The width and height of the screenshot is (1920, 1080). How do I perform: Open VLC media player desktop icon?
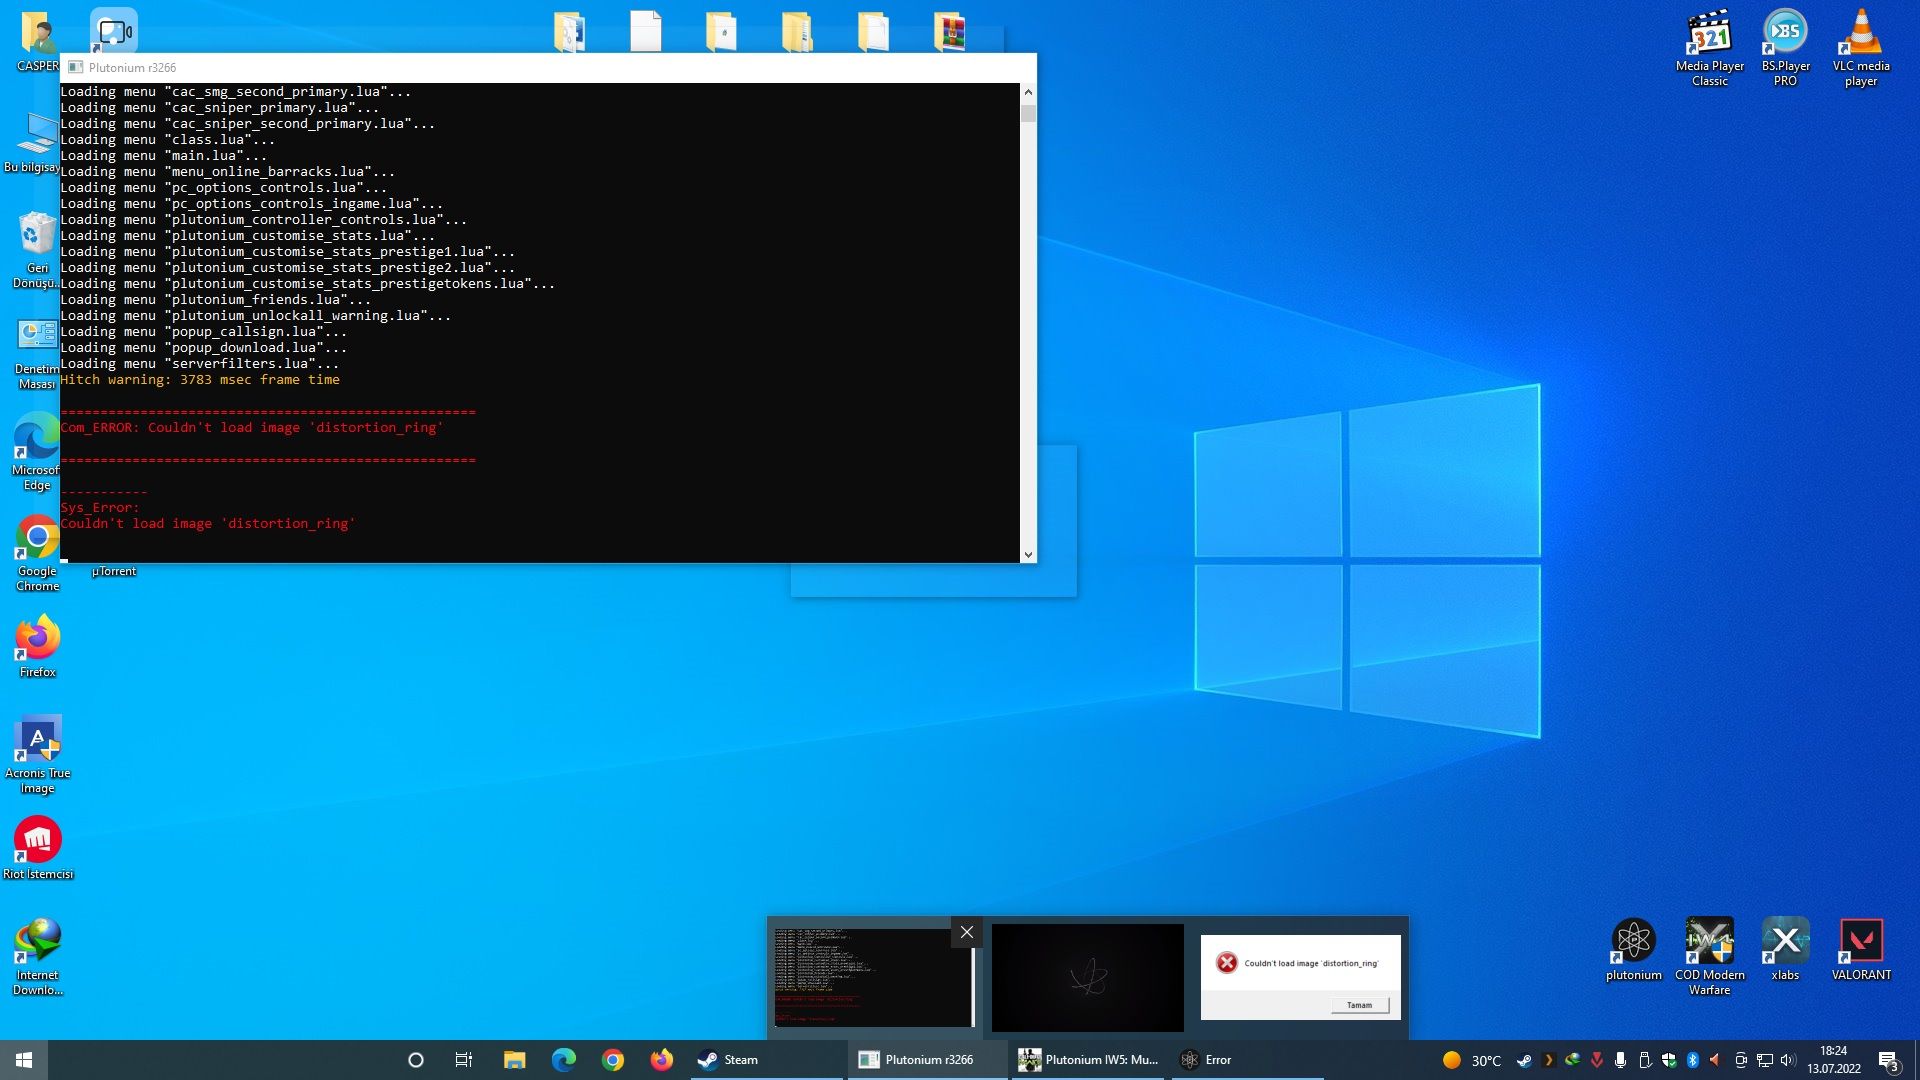pyautogui.click(x=1861, y=48)
